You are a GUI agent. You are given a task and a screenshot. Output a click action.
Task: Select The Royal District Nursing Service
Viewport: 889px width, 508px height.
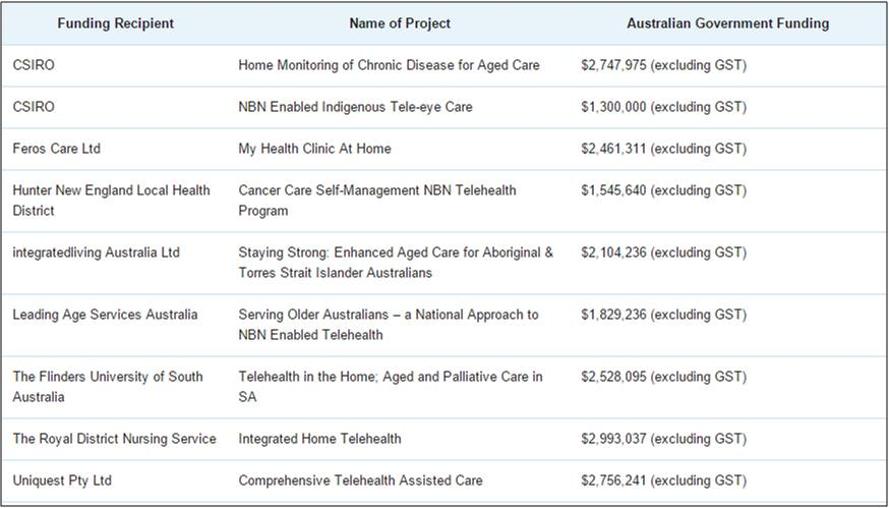tap(115, 439)
